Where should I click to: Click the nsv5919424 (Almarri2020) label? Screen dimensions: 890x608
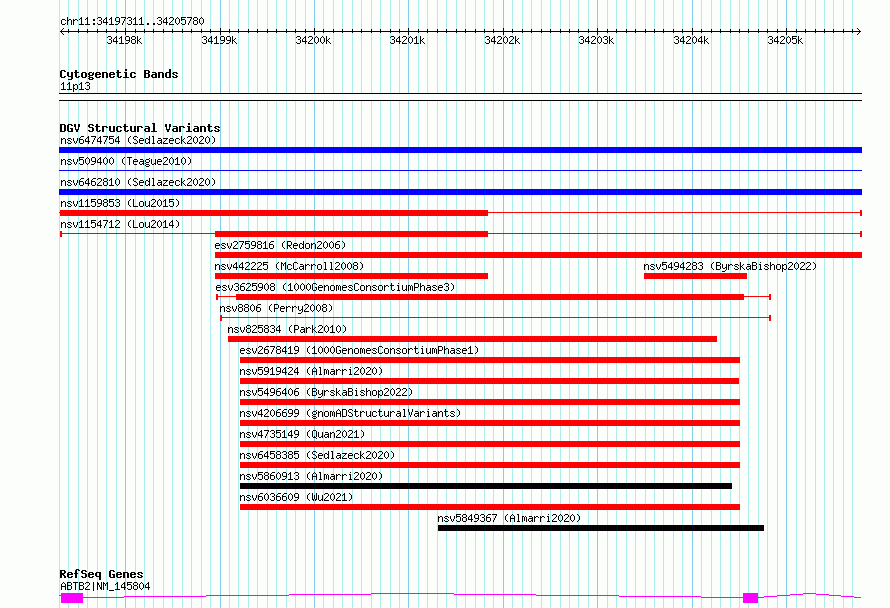coord(311,371)
